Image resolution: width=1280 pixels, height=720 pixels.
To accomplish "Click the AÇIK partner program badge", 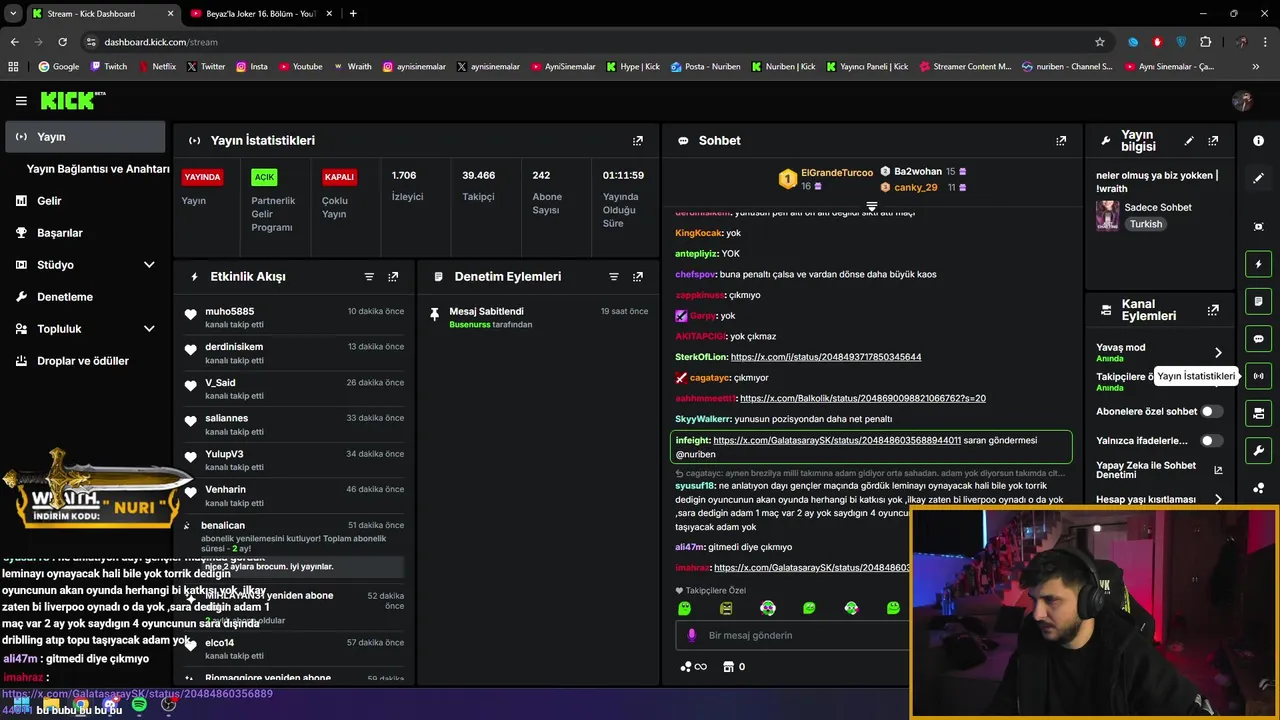I will [x=264, y=177].
